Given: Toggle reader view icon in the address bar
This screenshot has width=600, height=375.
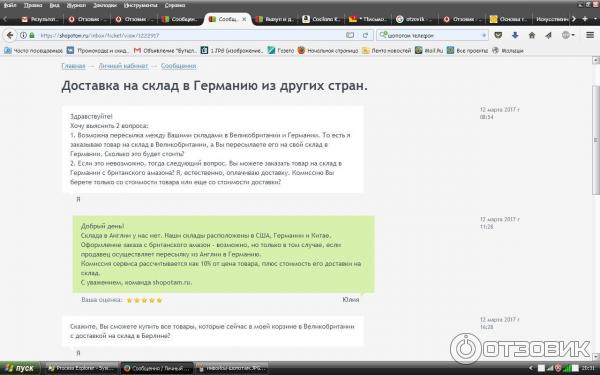Looking at the screenshot, I should pyautogui.click(x=350, y=35).
